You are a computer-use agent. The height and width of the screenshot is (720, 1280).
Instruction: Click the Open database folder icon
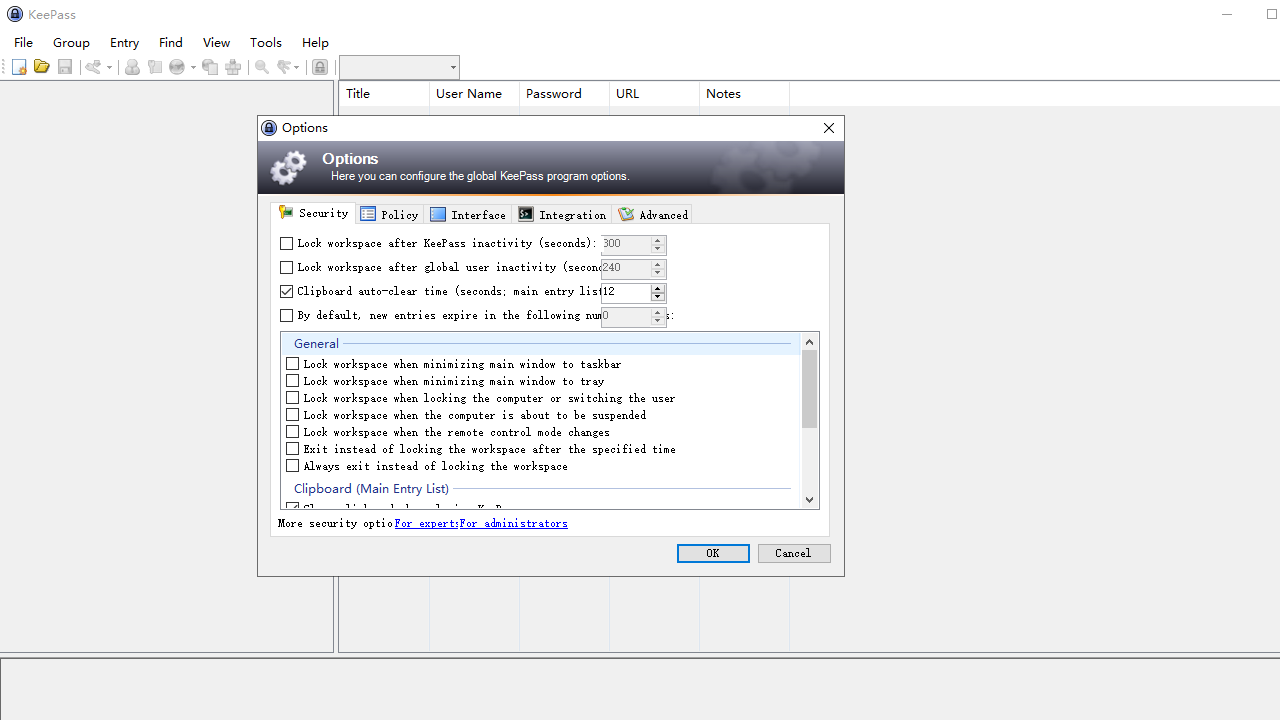[x=41, y=67]
